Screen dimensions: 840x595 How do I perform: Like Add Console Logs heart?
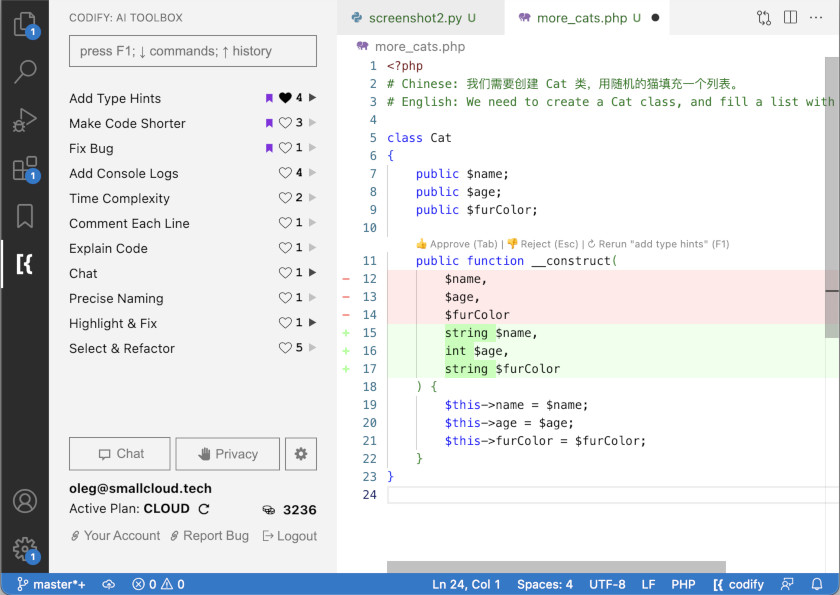285,172
